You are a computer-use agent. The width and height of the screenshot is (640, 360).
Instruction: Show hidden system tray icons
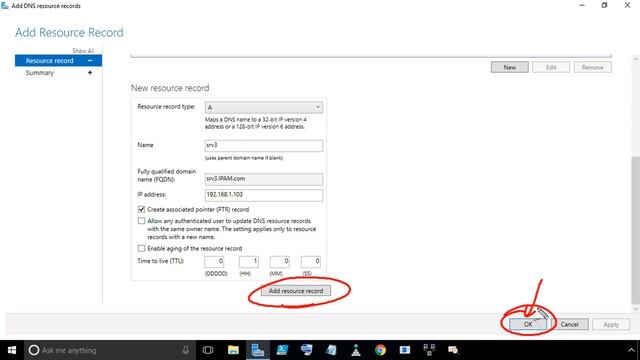tap(631, 350)
